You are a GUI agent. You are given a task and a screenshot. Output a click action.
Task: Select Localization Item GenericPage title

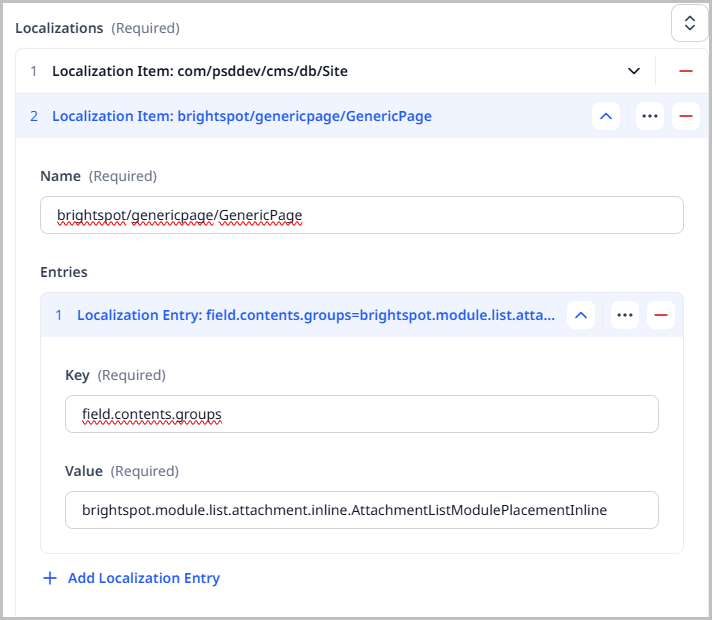coord(242,116)
